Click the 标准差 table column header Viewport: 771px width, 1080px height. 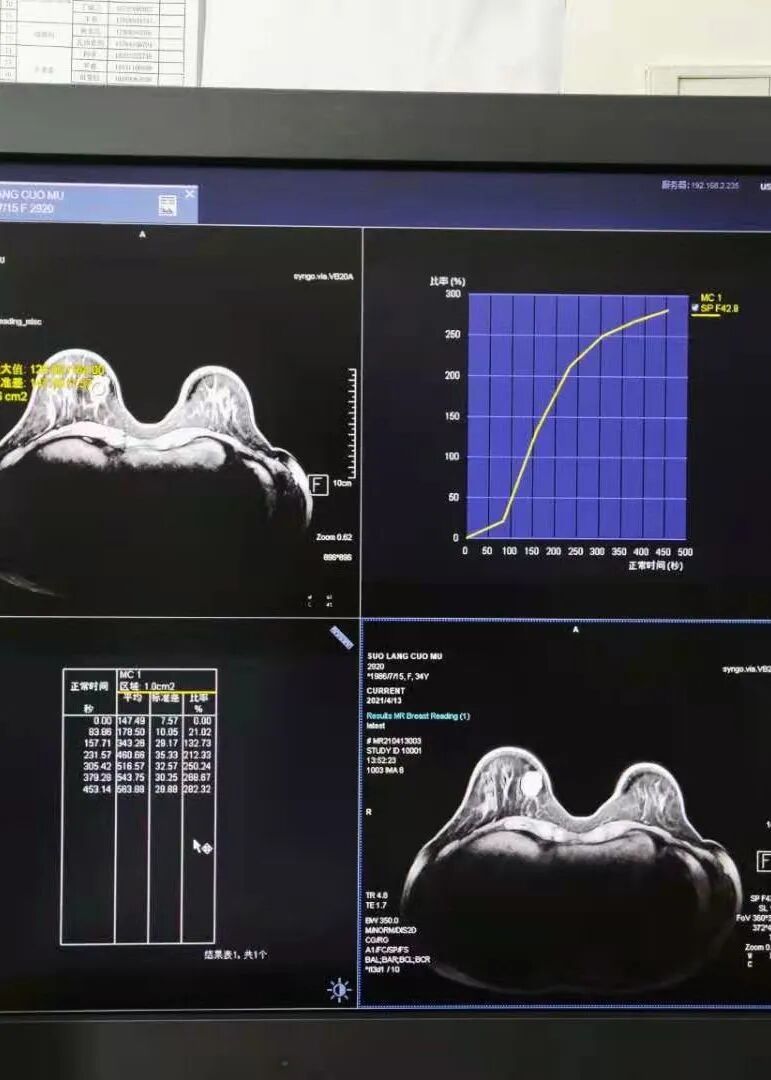[165, 698]
